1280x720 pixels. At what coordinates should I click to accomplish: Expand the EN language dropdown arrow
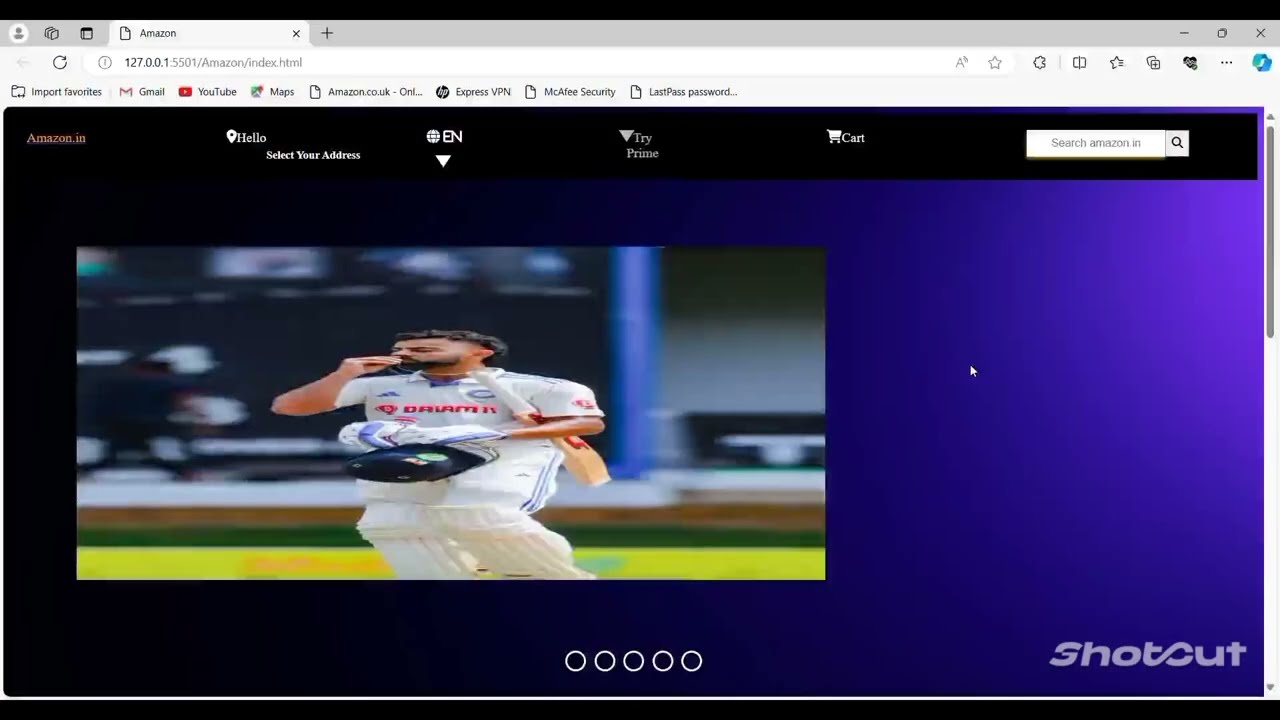pos(443,161)
